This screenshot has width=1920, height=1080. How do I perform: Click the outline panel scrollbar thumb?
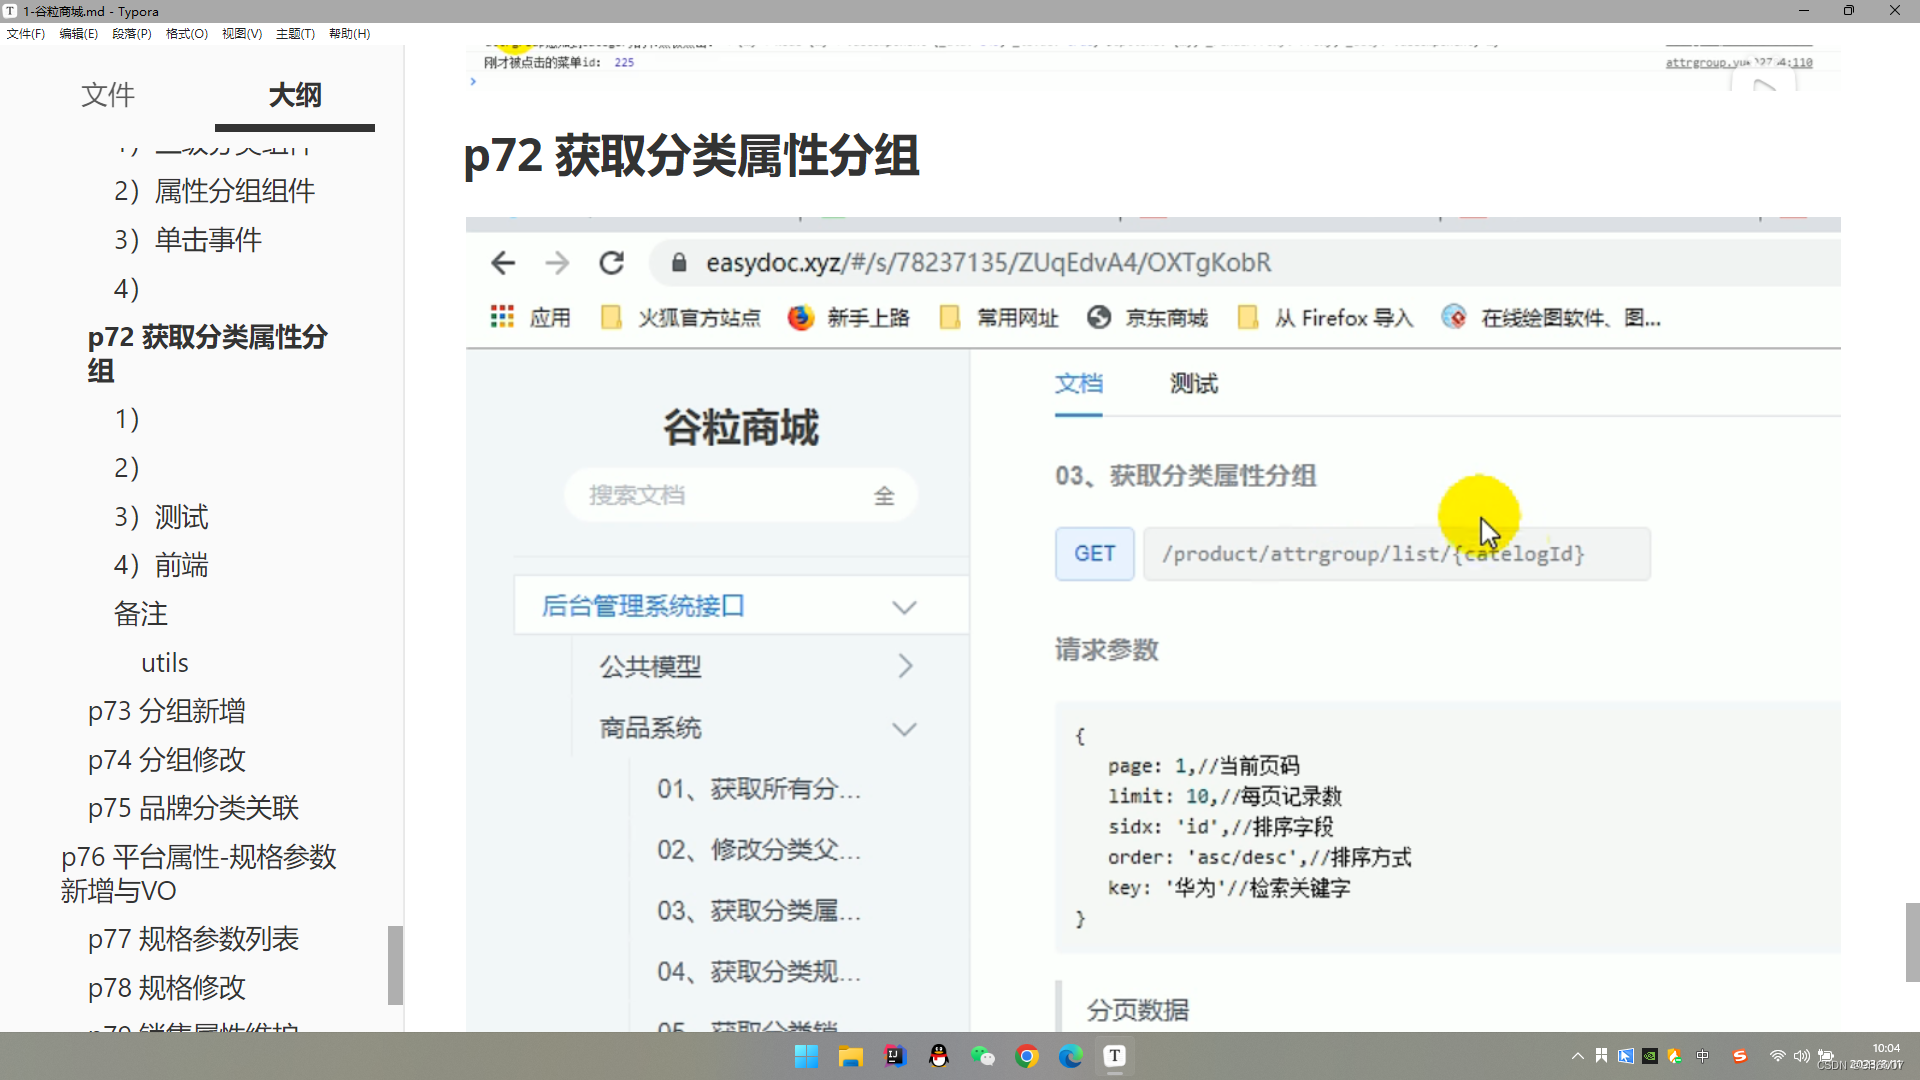tap(395, 965)
